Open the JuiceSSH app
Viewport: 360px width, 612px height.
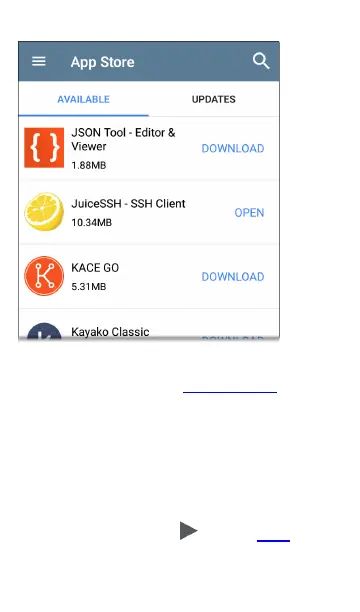249,213
